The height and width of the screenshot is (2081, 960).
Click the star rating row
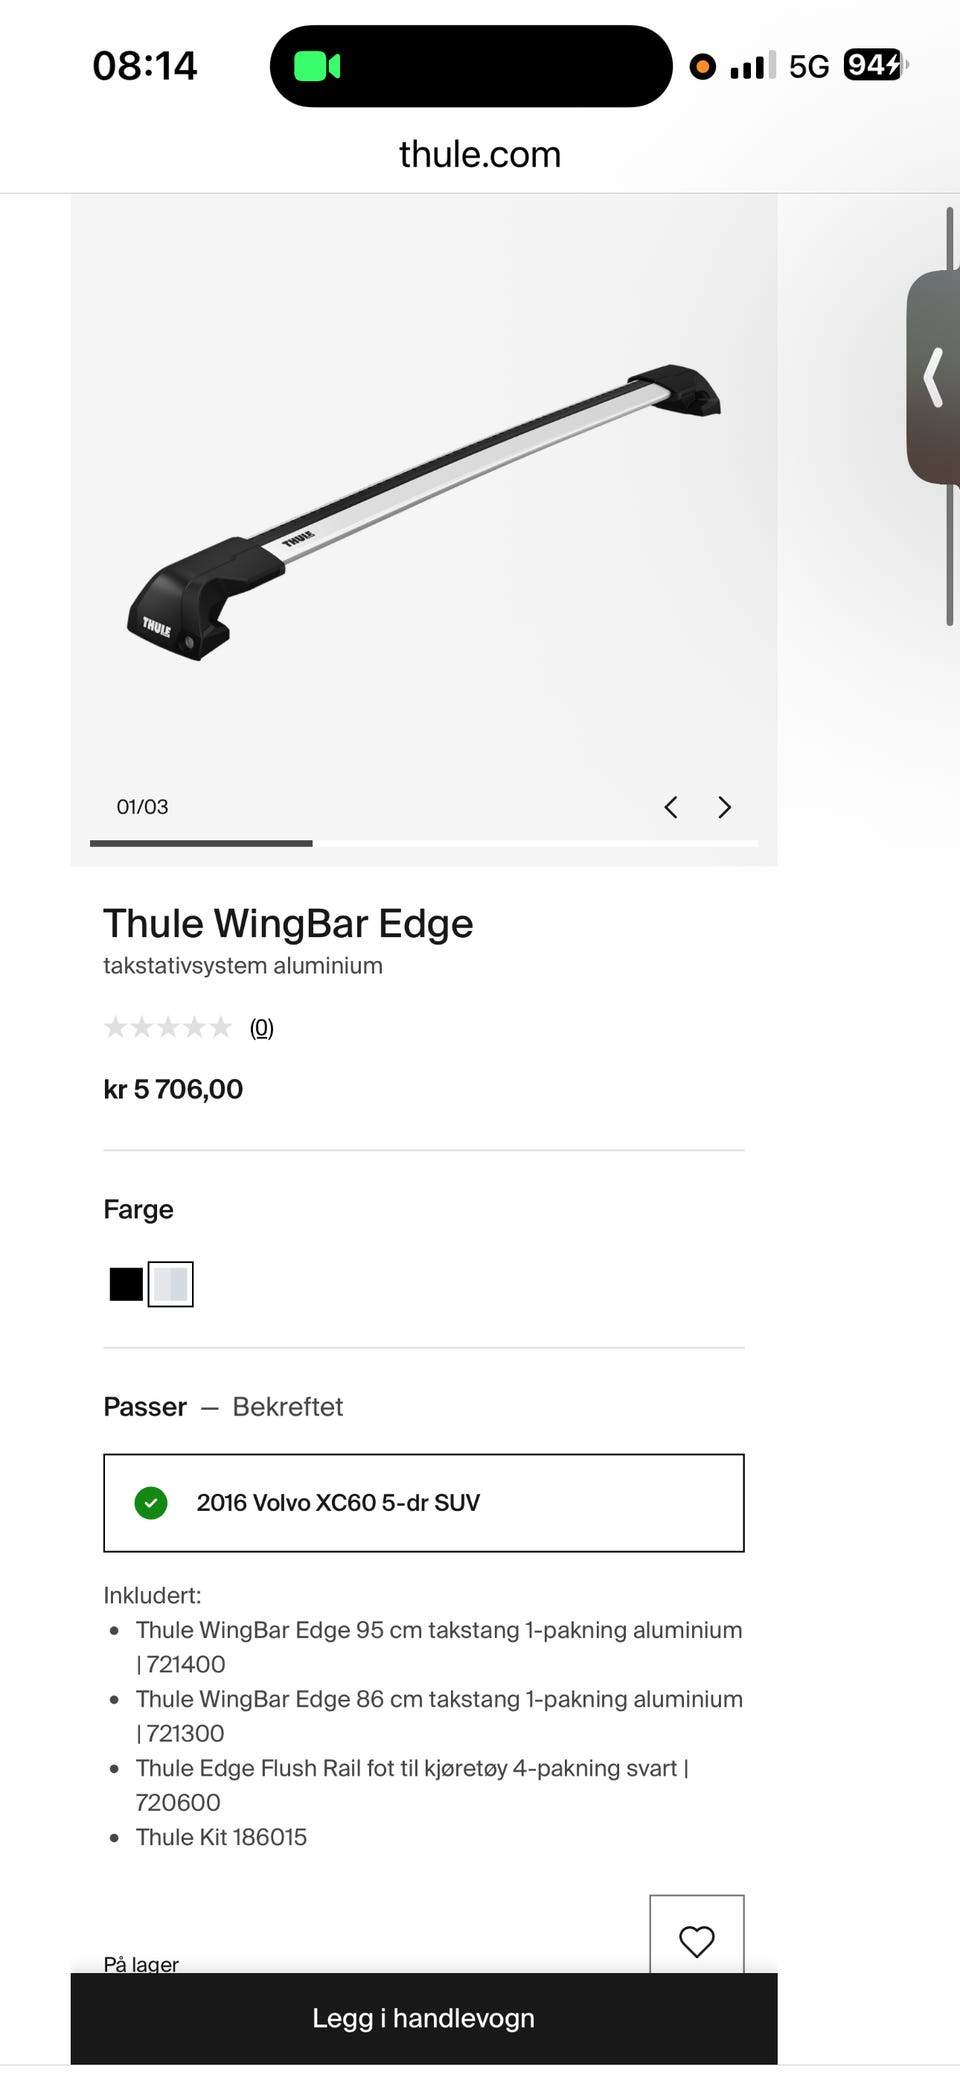coord(168,1027)
